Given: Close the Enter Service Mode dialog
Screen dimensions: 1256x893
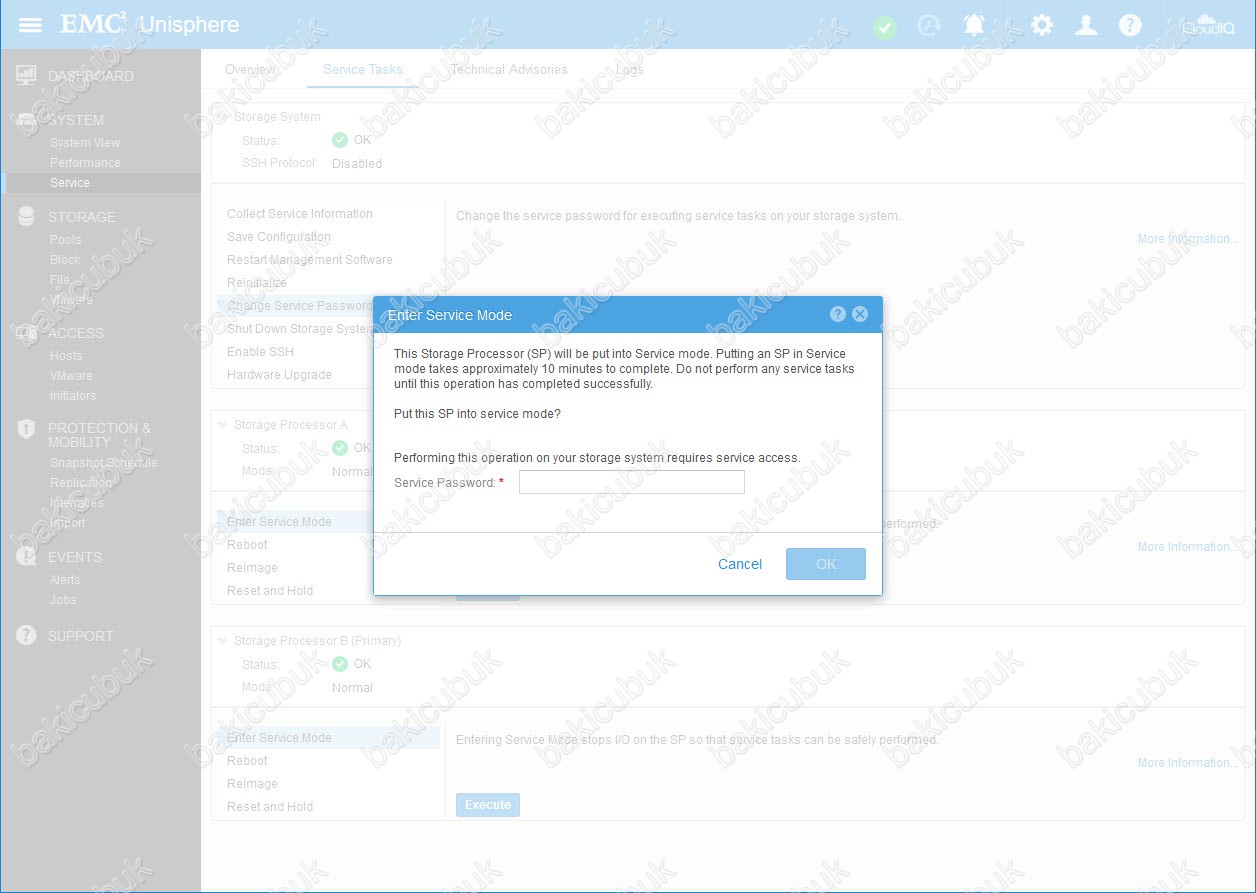Looking at the screenshot, I should point(860,314).
